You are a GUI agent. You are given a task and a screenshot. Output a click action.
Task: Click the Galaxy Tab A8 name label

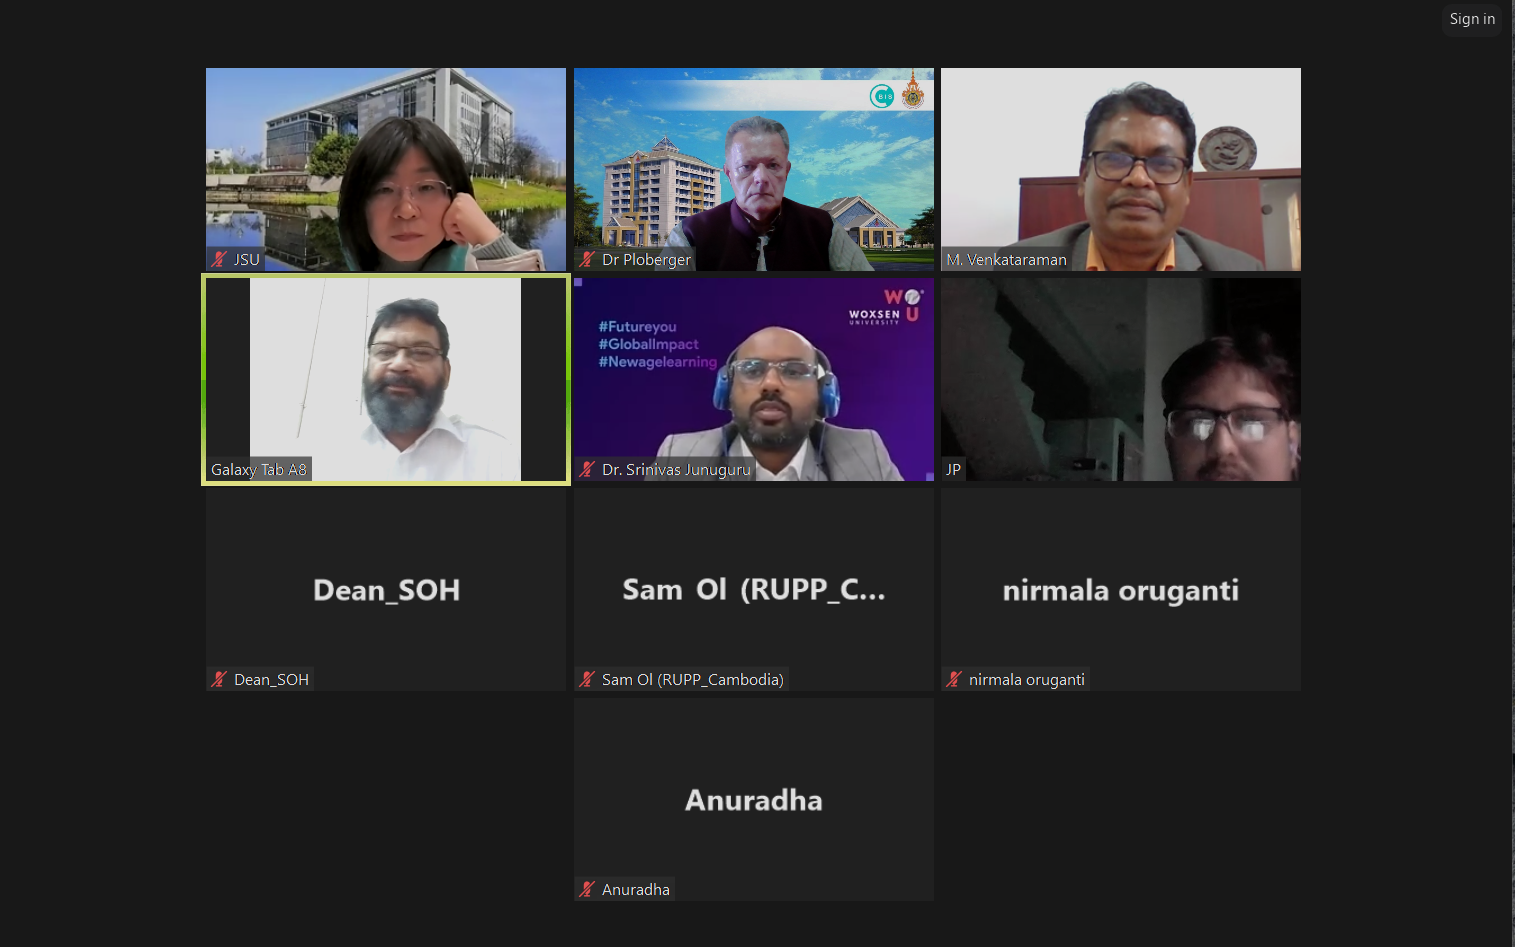tap(259, 469)
